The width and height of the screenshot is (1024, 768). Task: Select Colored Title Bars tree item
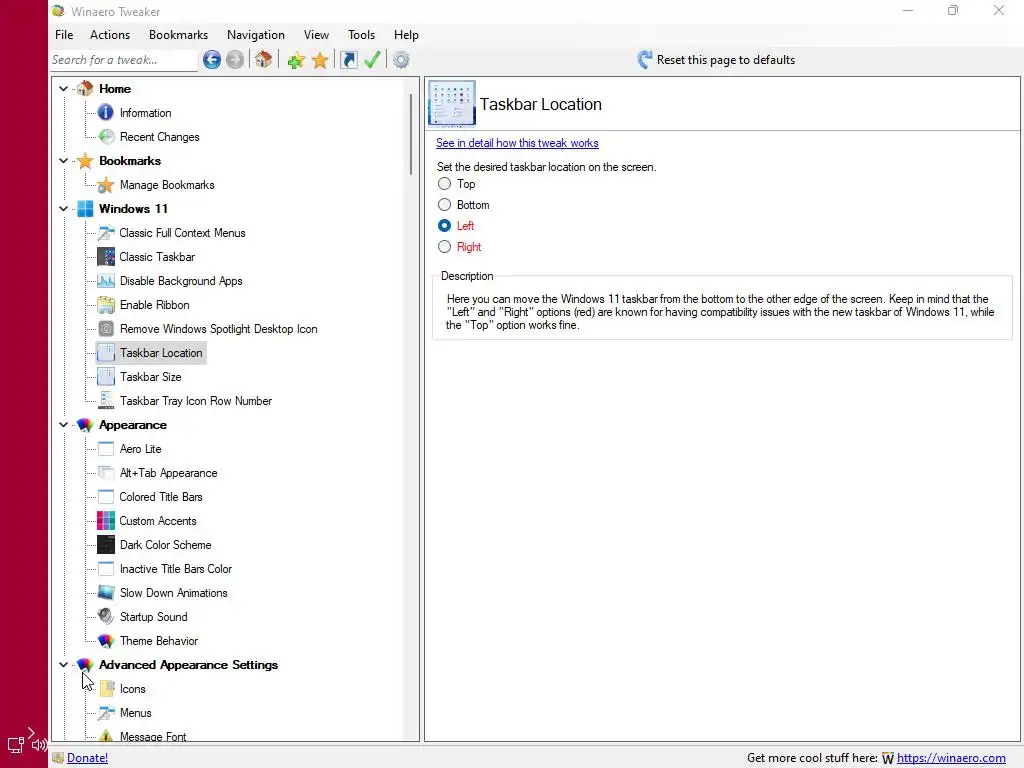pos(161,497)
